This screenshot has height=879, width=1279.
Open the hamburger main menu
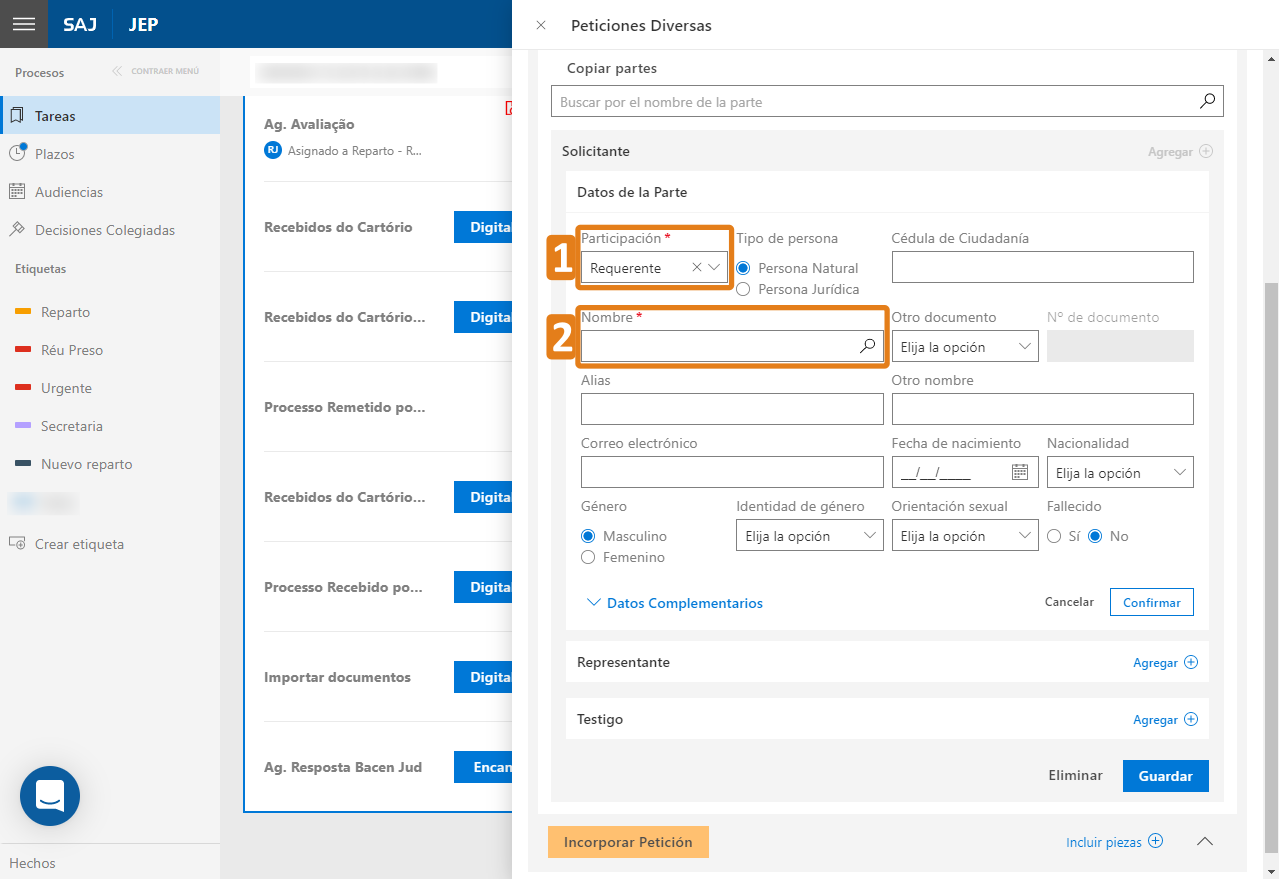click(x=24, y=24)
